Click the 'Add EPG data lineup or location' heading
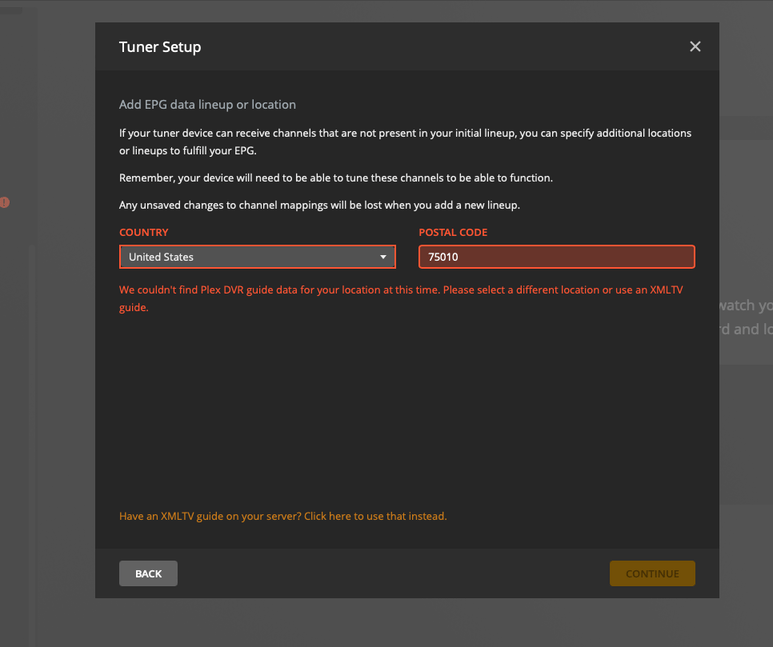Screen dimensions: 773x647 click(207, 104)
